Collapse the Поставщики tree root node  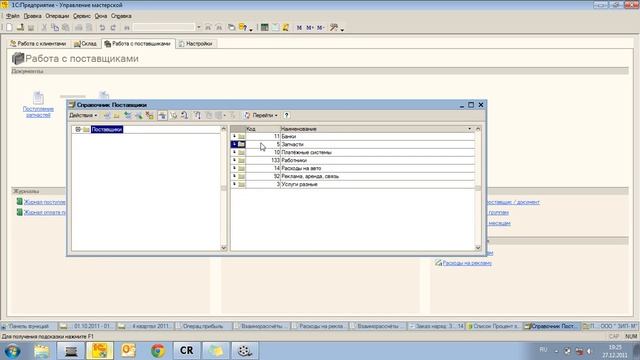pyautogui.click(x=78, y=129)
